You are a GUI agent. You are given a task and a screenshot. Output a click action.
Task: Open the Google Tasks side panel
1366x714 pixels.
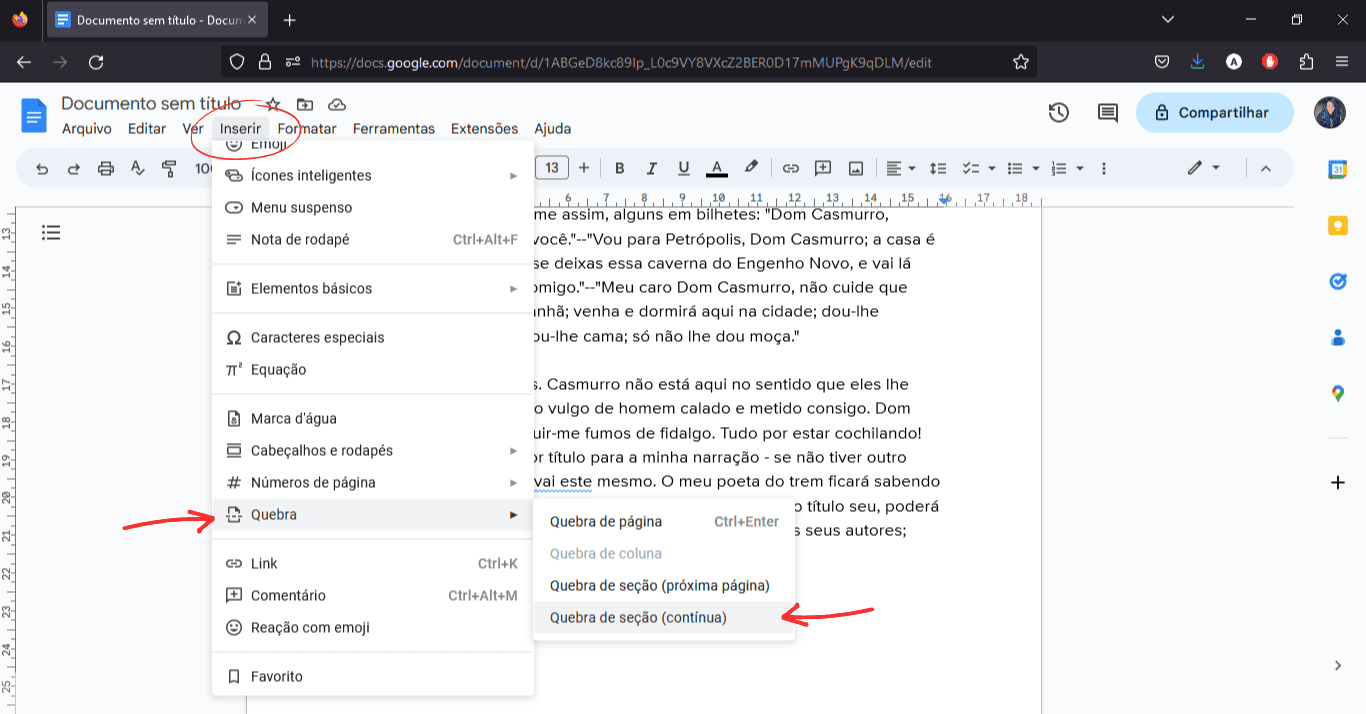pos(1337,281)
